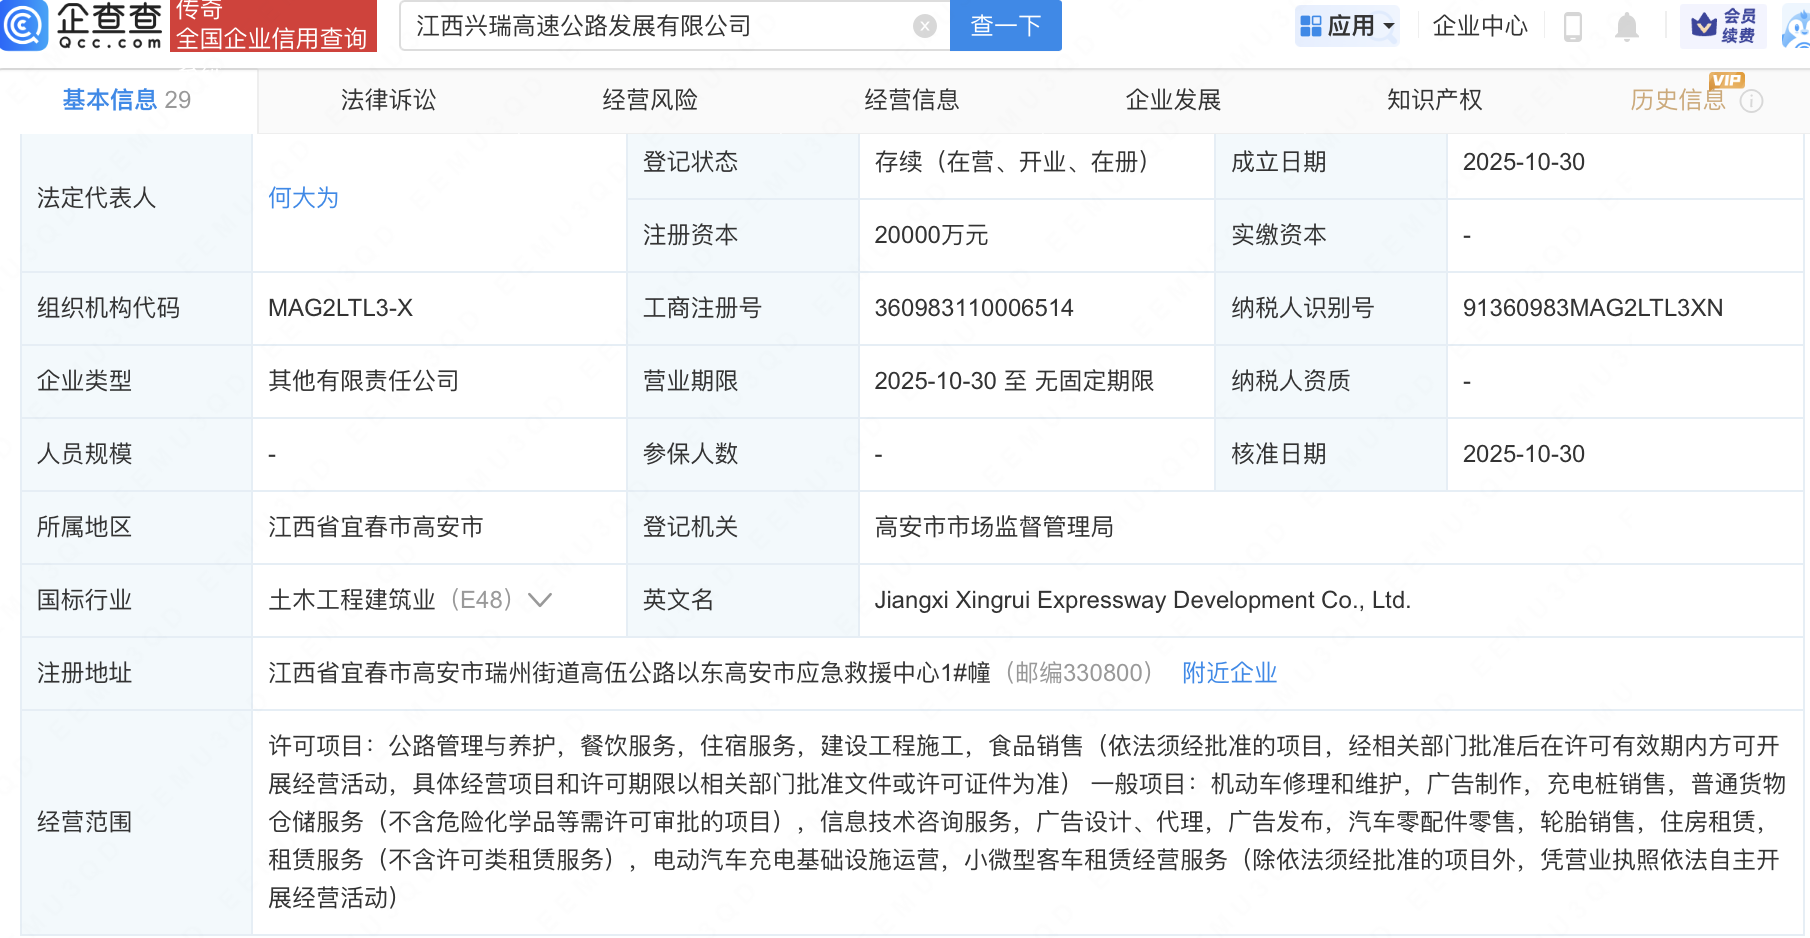Viewport: 1810px width, 938px height.
Task: Select the 企业发展 tab
Action: [1173, 100]
